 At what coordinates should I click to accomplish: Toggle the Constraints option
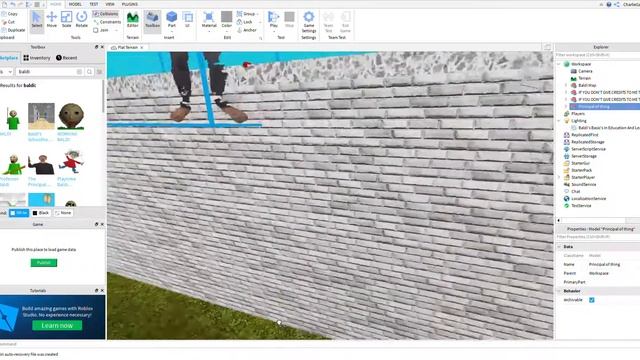(x=107, y=22)
